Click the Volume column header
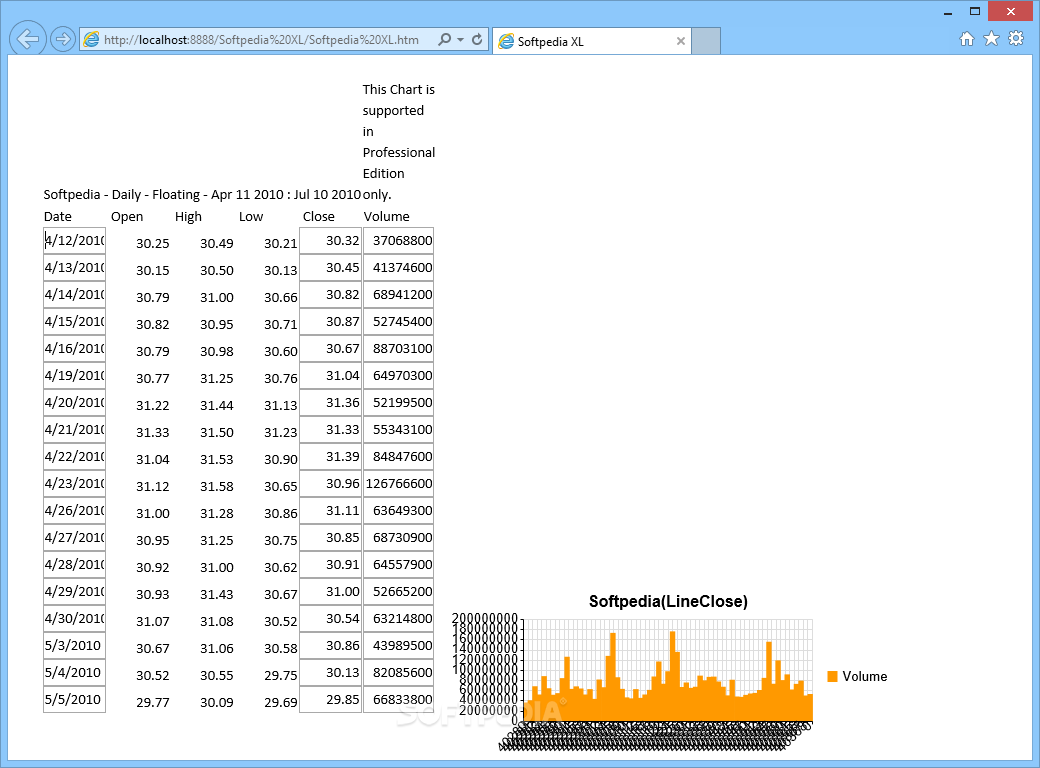The image size is (1040, 768). tap(387, 216)
